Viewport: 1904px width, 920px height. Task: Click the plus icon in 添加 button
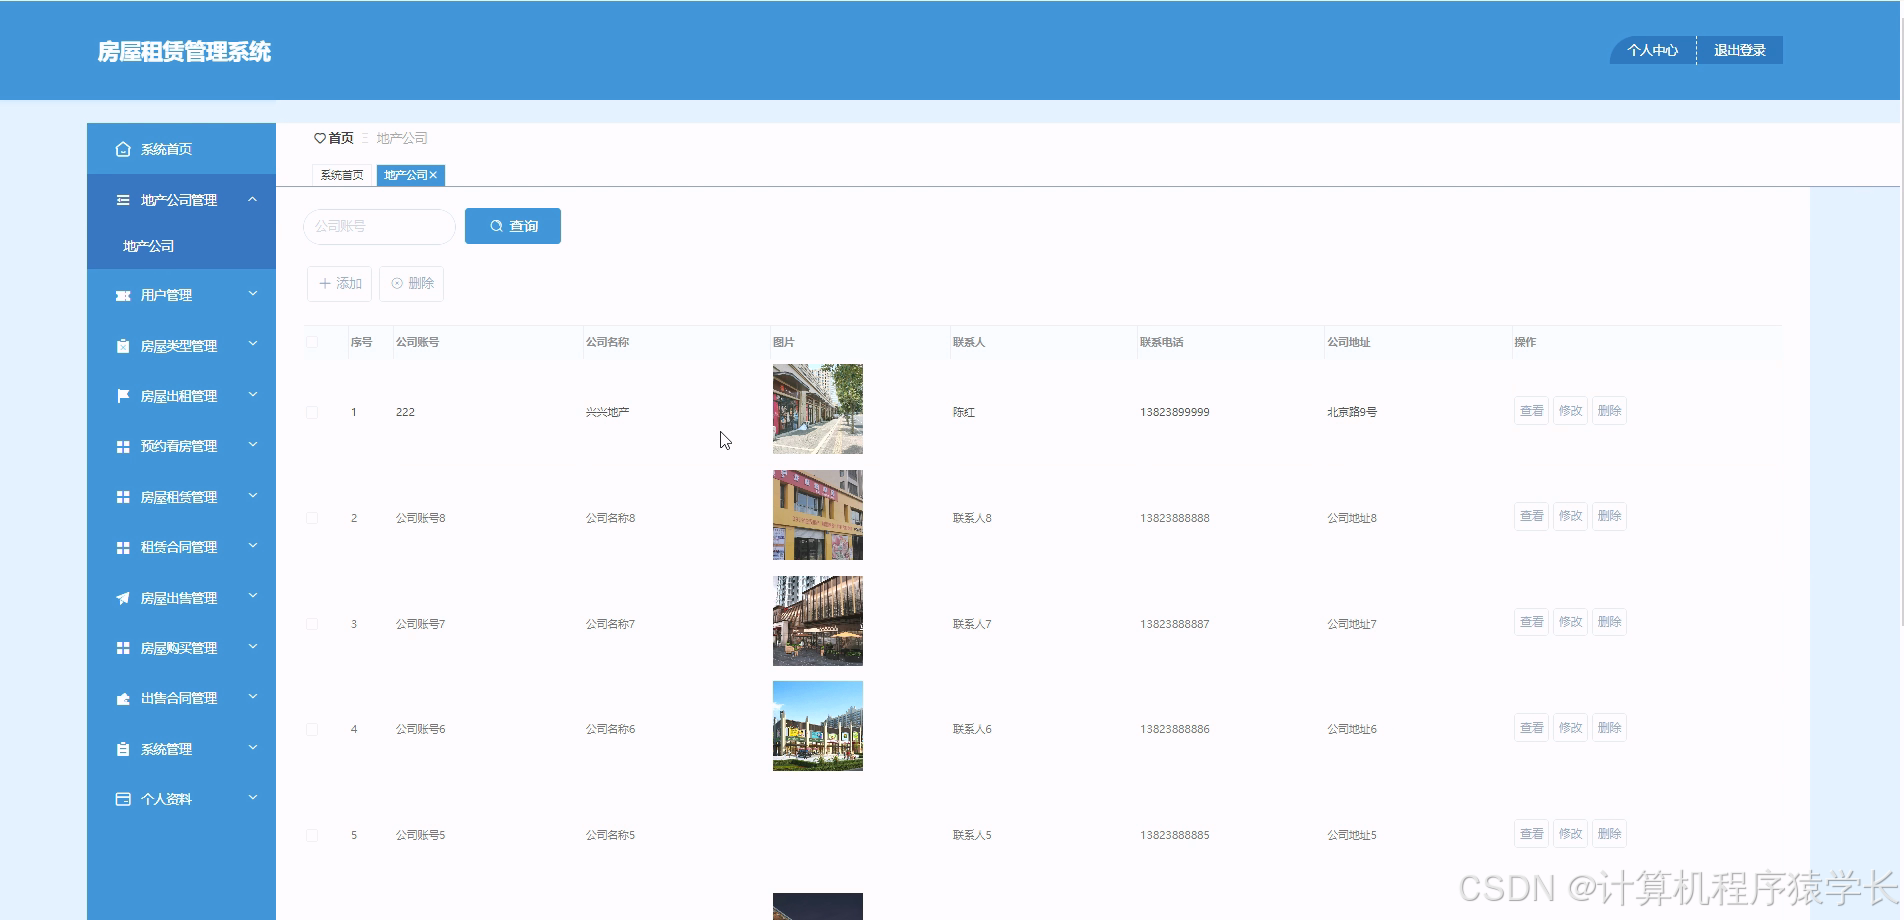tap(325, 284)
